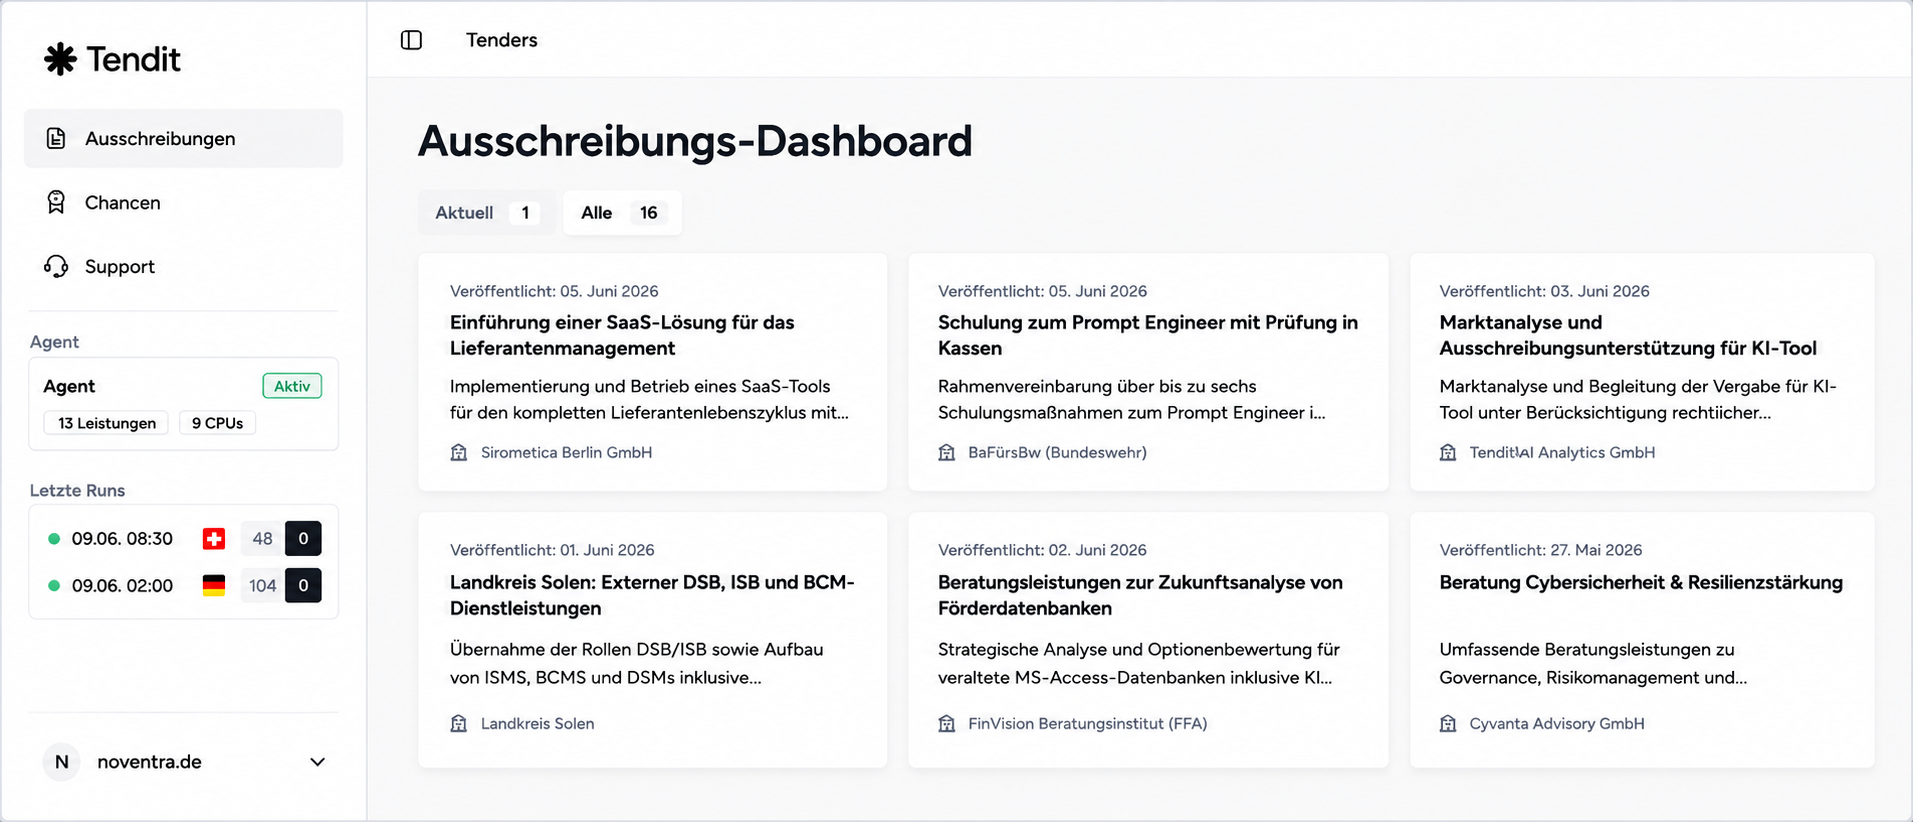Image resolution: width=1913 pixels, height=822 pixels.
Task: Click description Übernahme der Rollen DSB/ISB
Action: click(x=636, y=663)
